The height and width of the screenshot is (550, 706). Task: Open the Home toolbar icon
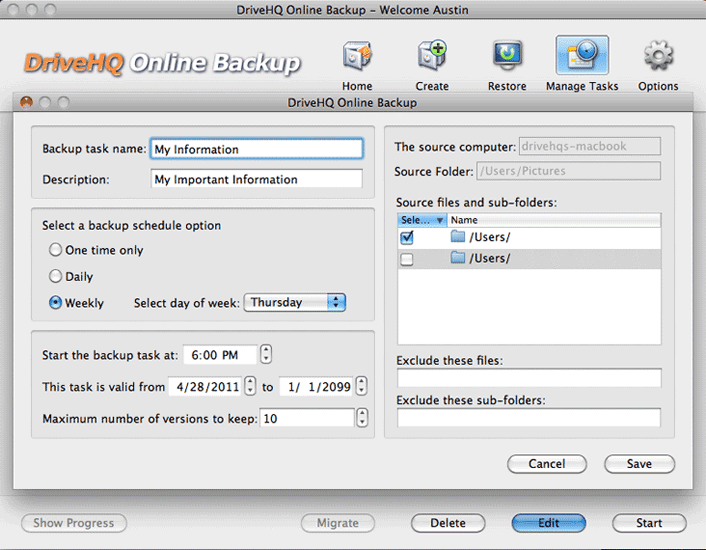357,56
